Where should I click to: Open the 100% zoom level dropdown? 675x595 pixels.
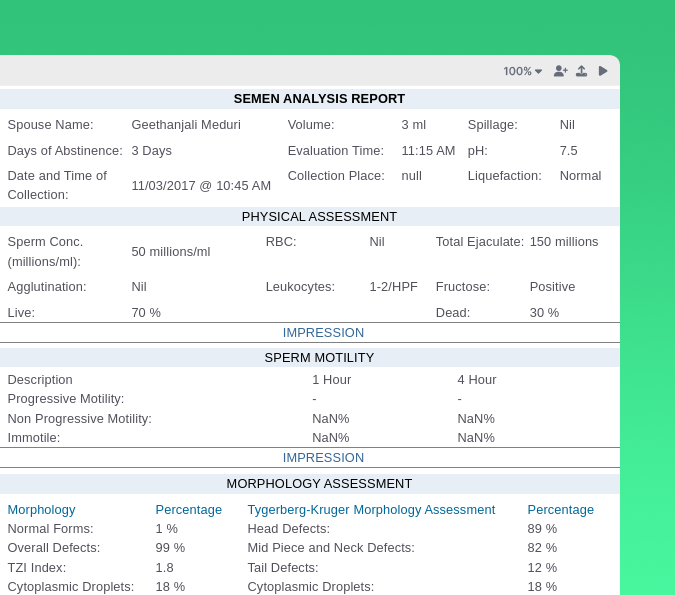(522, 71)
